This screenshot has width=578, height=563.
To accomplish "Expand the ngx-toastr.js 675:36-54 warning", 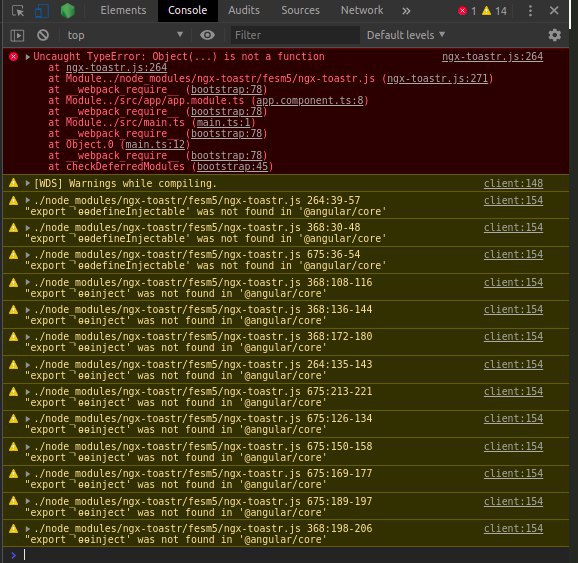I will point(28,255).
